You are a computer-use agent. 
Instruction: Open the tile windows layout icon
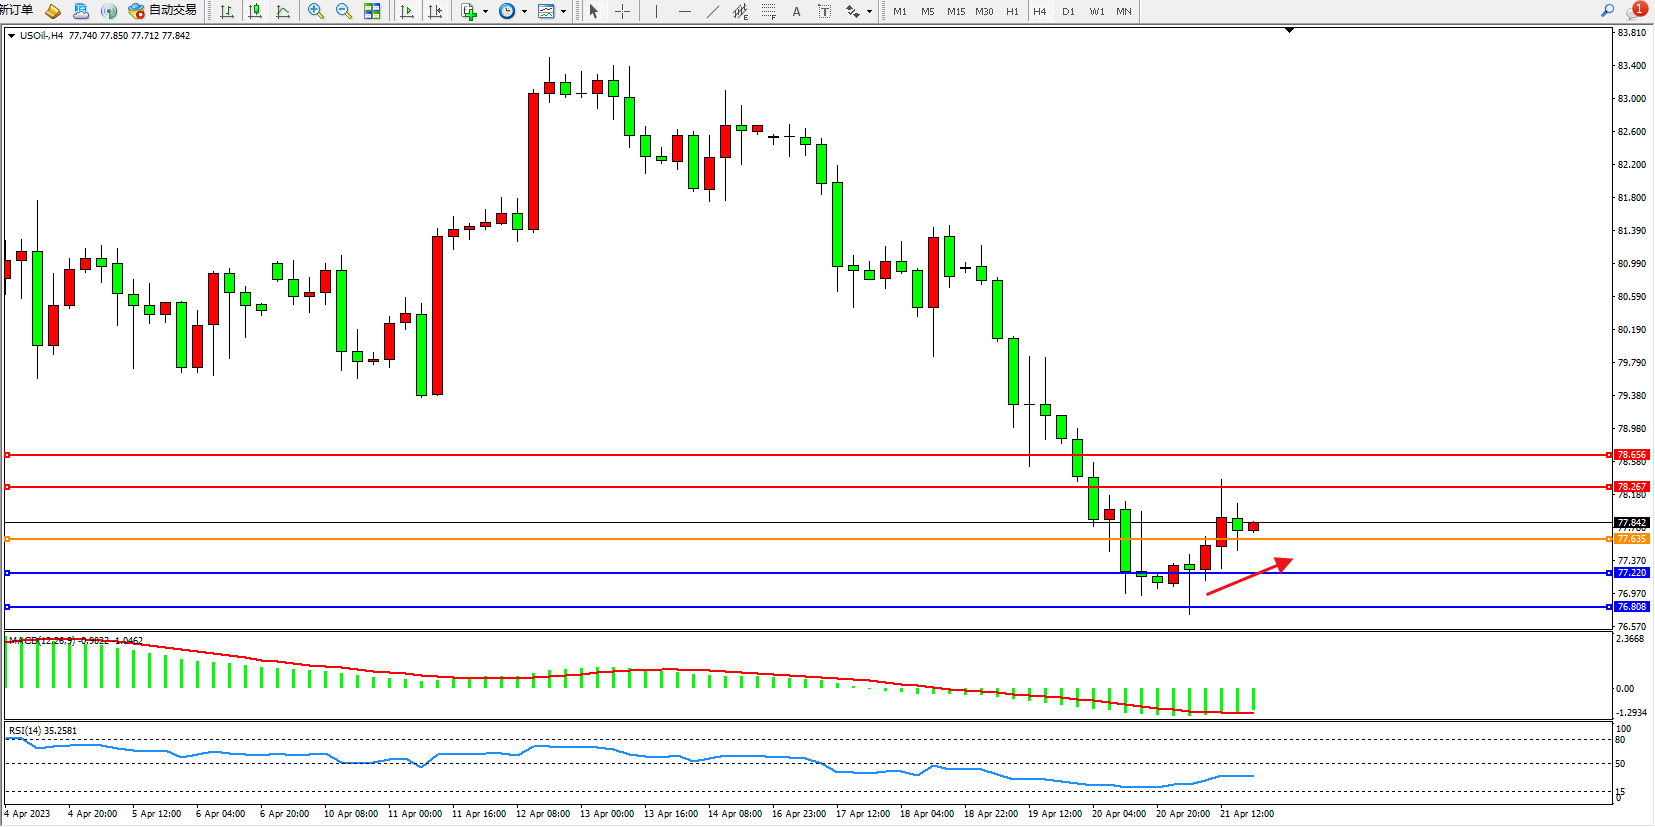click(x=372, y=11)
